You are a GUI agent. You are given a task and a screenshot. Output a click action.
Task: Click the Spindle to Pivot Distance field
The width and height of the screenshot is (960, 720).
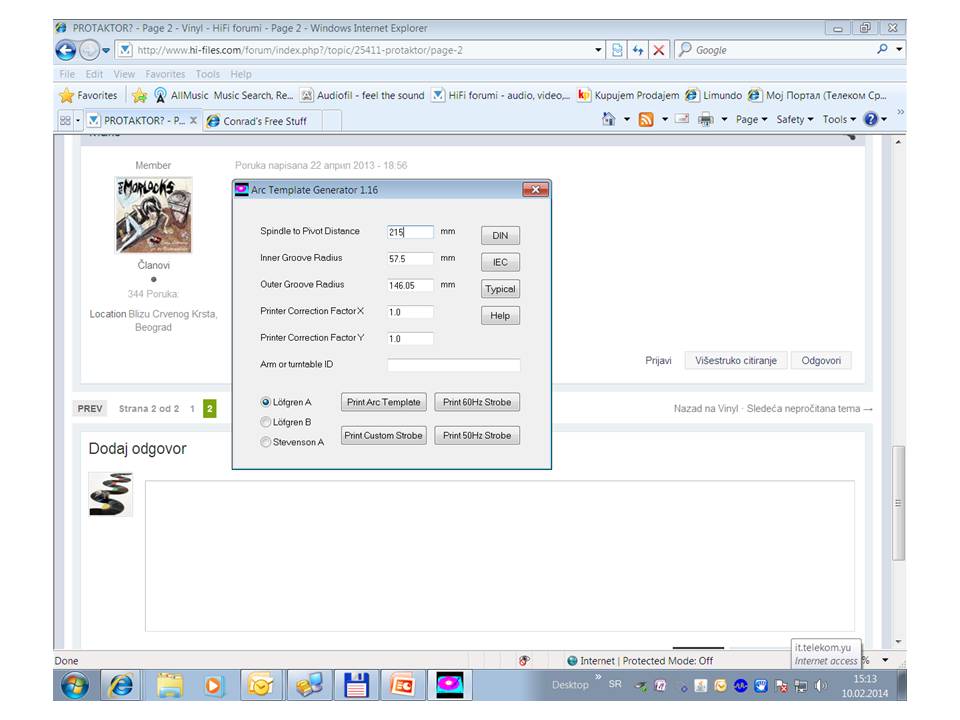tap(410, 232)
